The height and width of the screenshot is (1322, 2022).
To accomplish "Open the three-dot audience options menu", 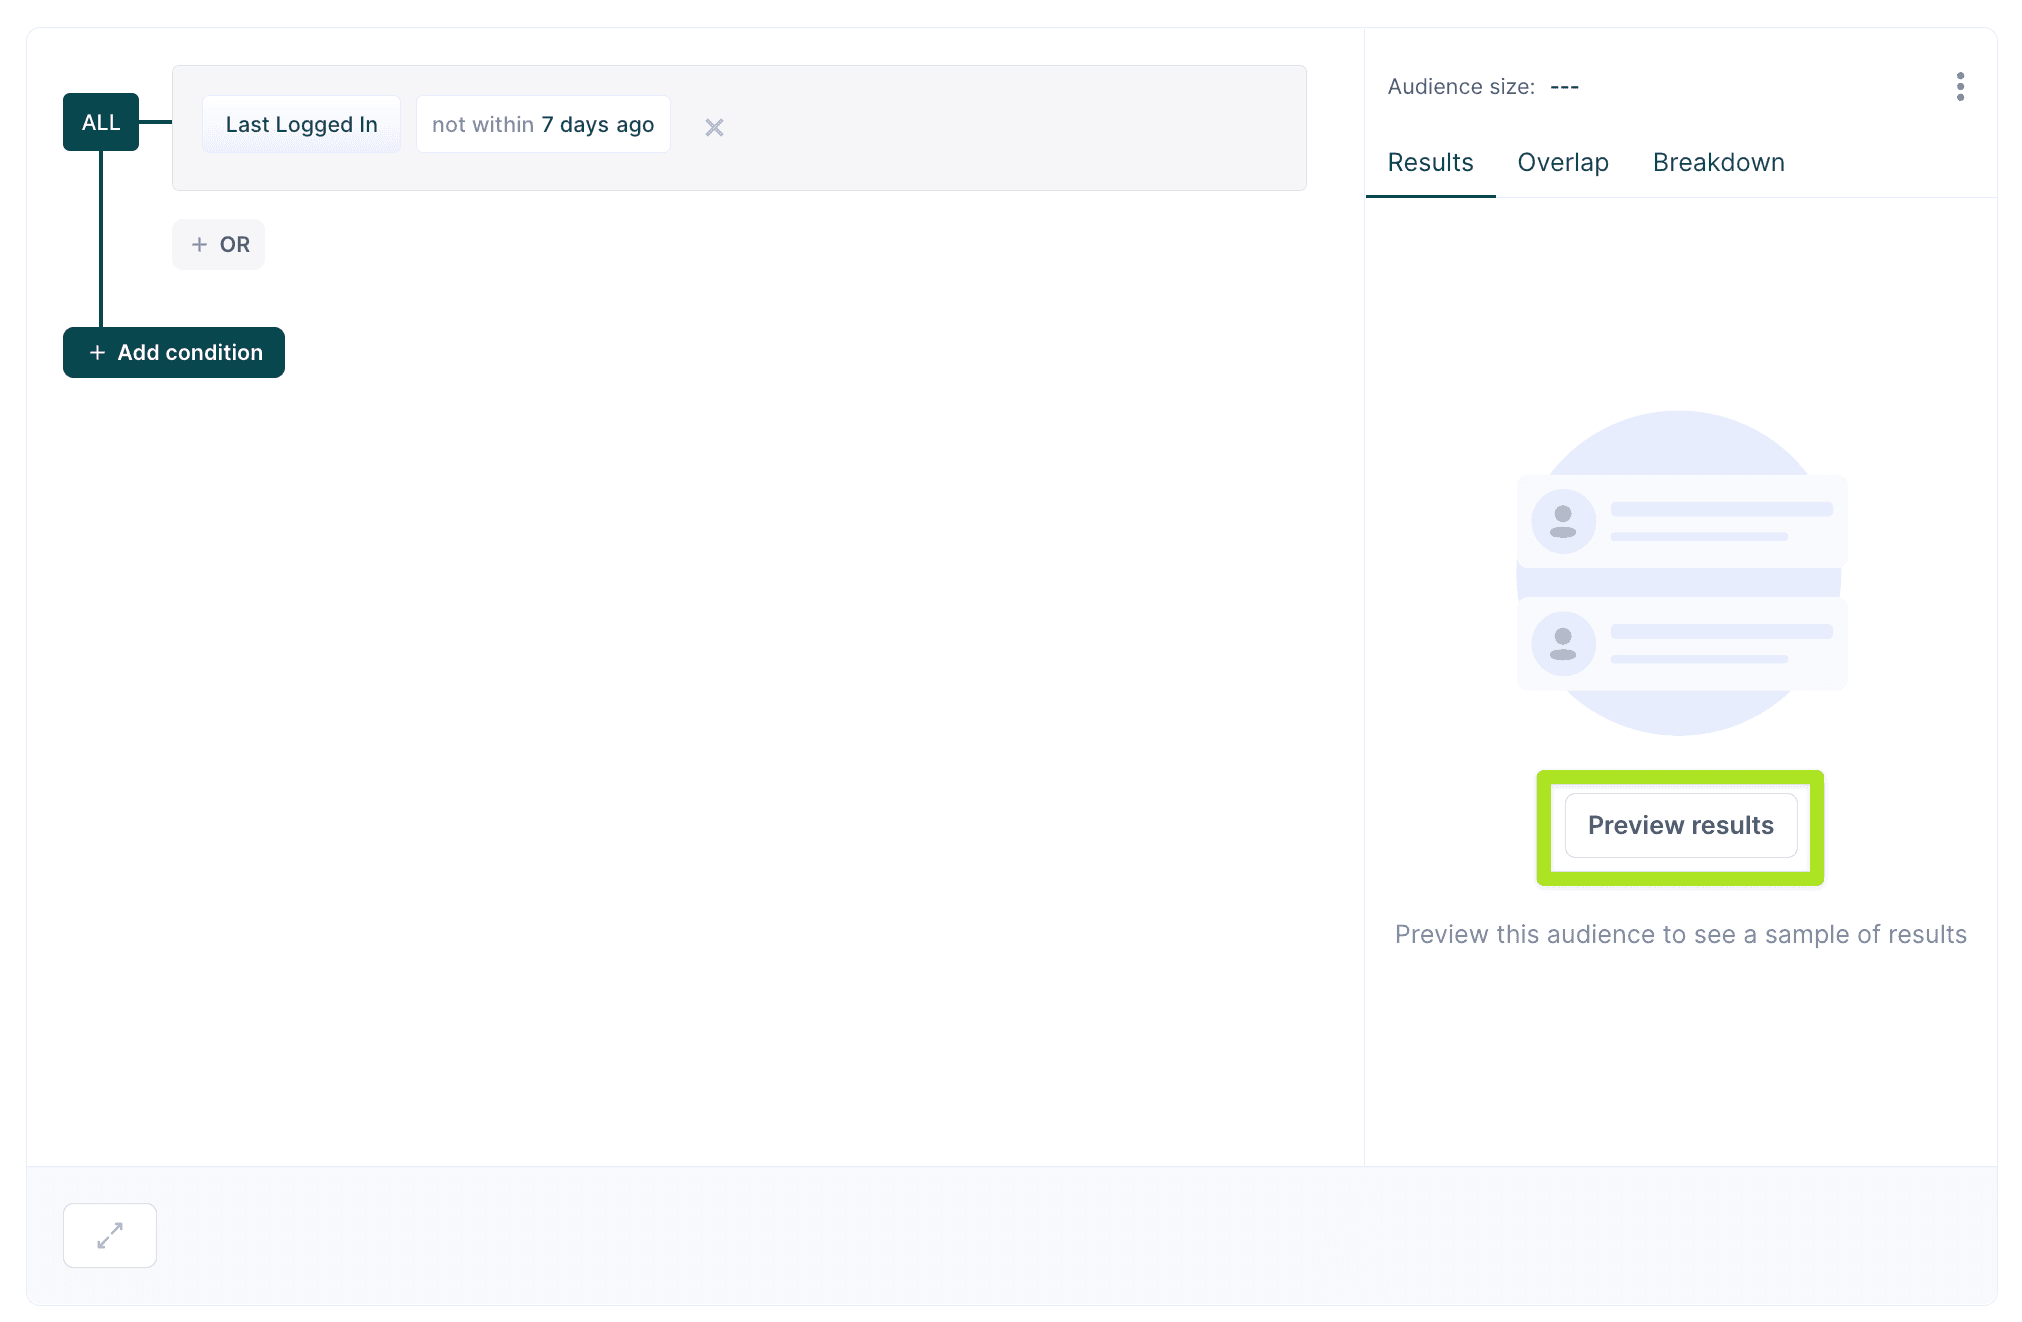I will tap(1960, 87).
